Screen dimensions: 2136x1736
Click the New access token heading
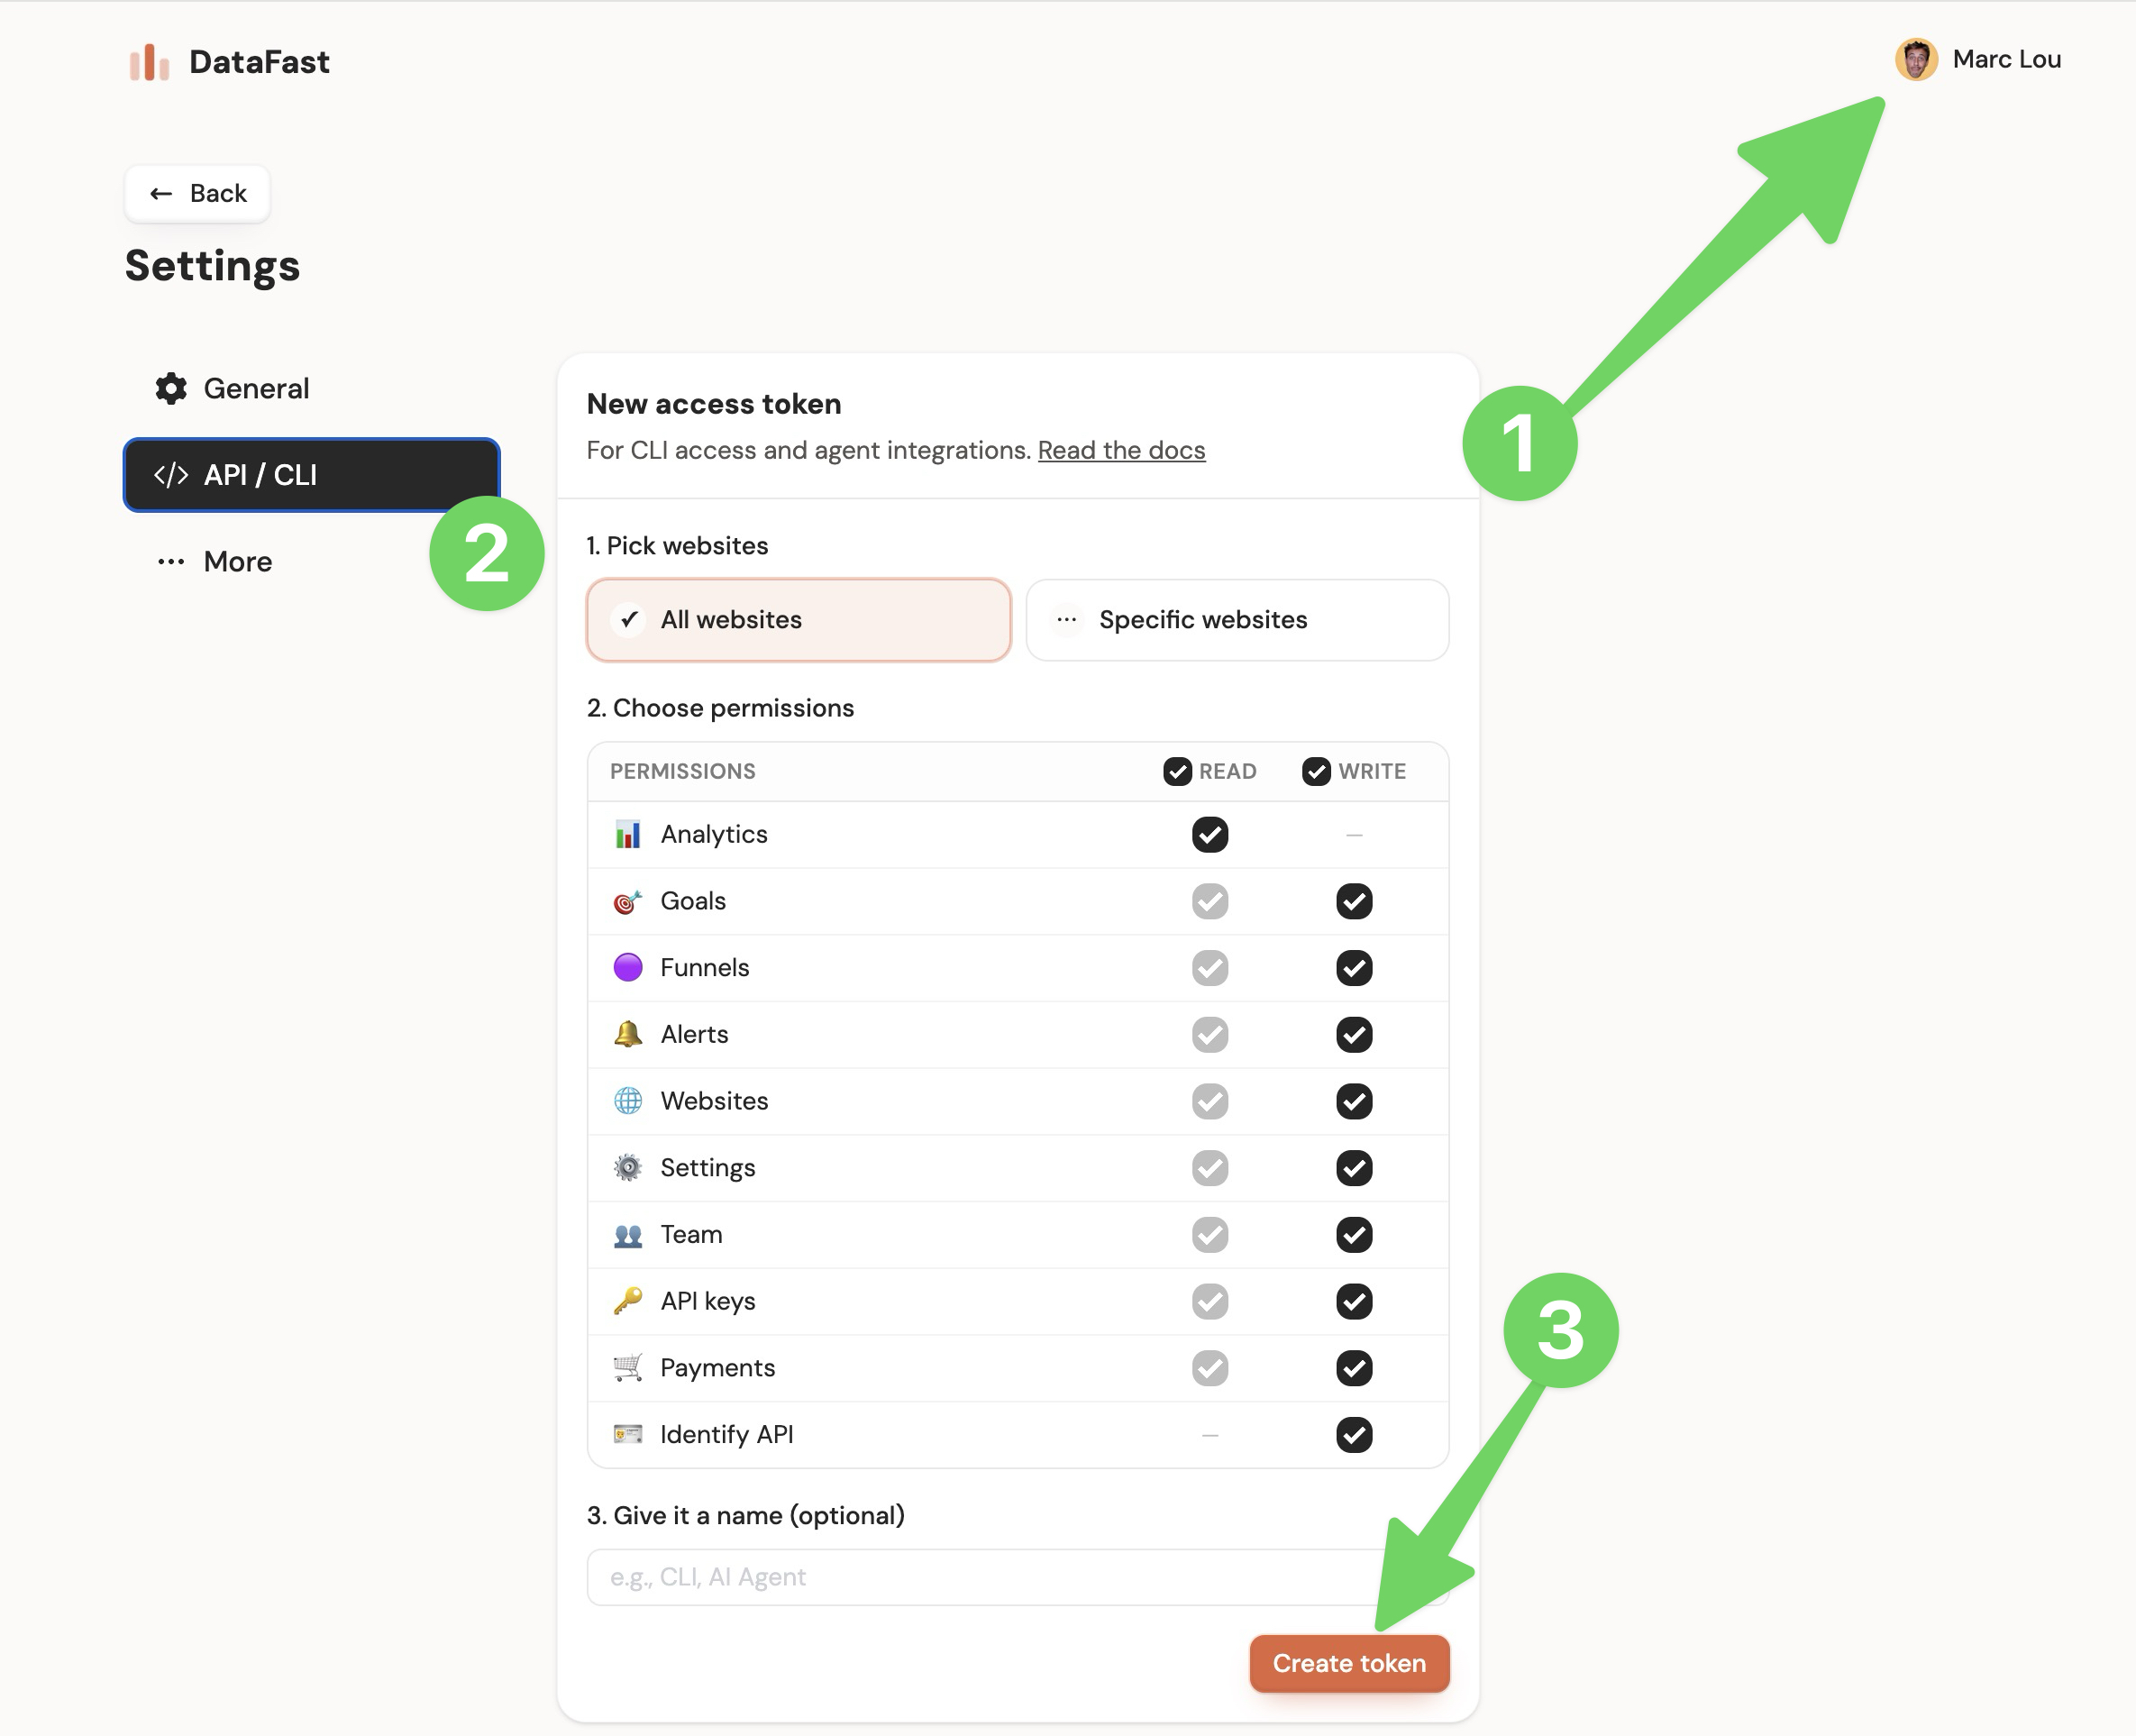(714, 404)
